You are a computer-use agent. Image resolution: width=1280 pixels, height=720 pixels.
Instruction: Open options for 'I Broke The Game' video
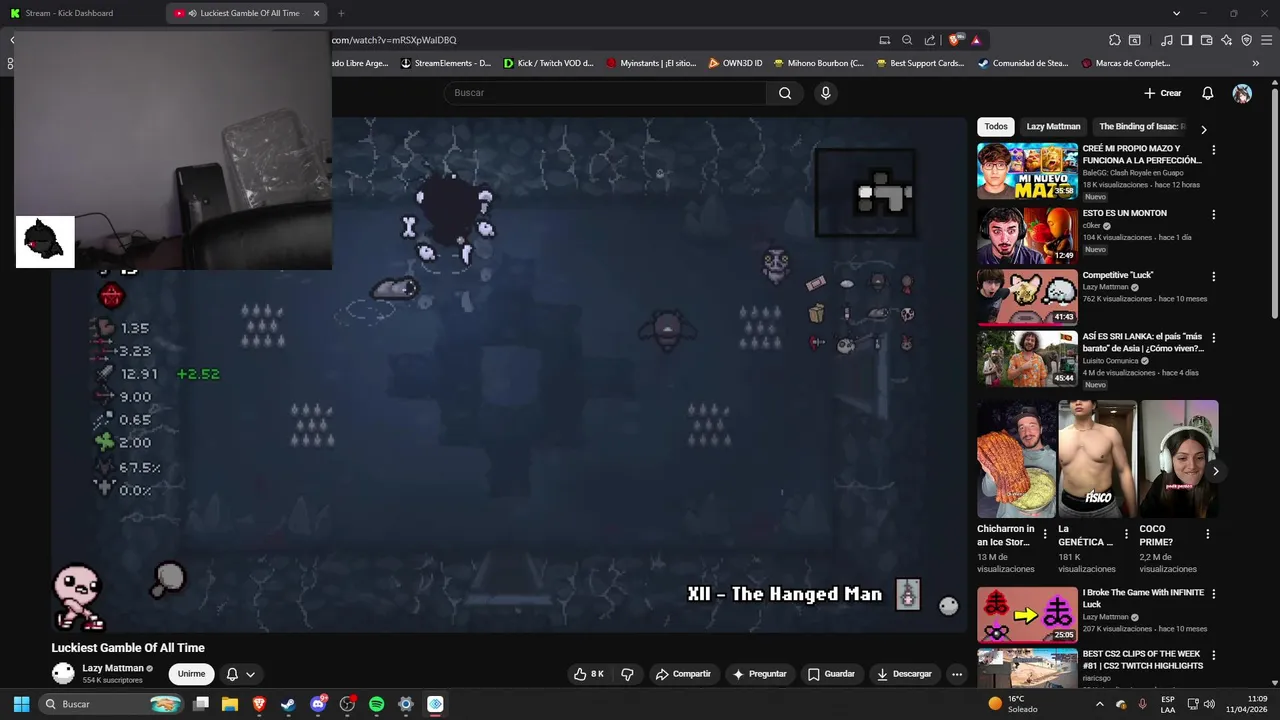point(1214,594)
